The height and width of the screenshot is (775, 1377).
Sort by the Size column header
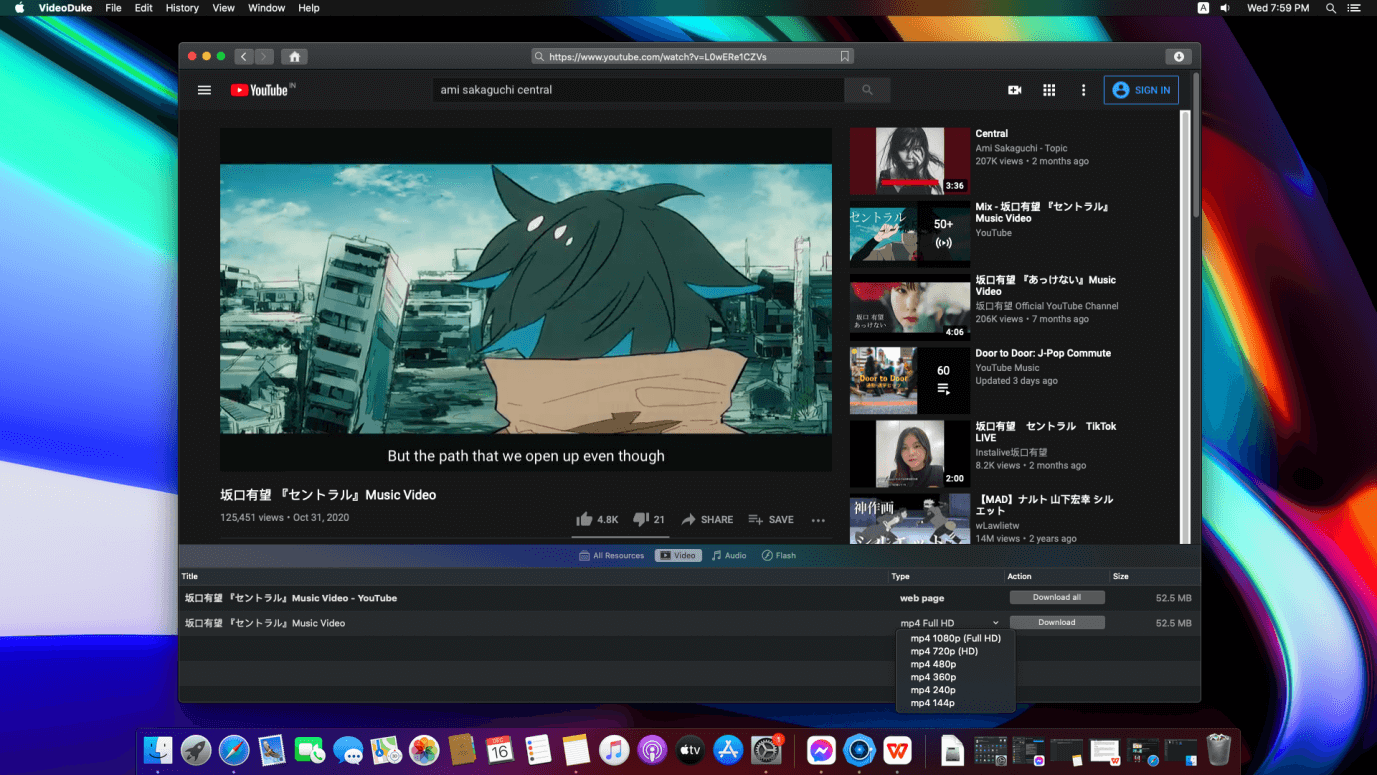(1121, 576)
